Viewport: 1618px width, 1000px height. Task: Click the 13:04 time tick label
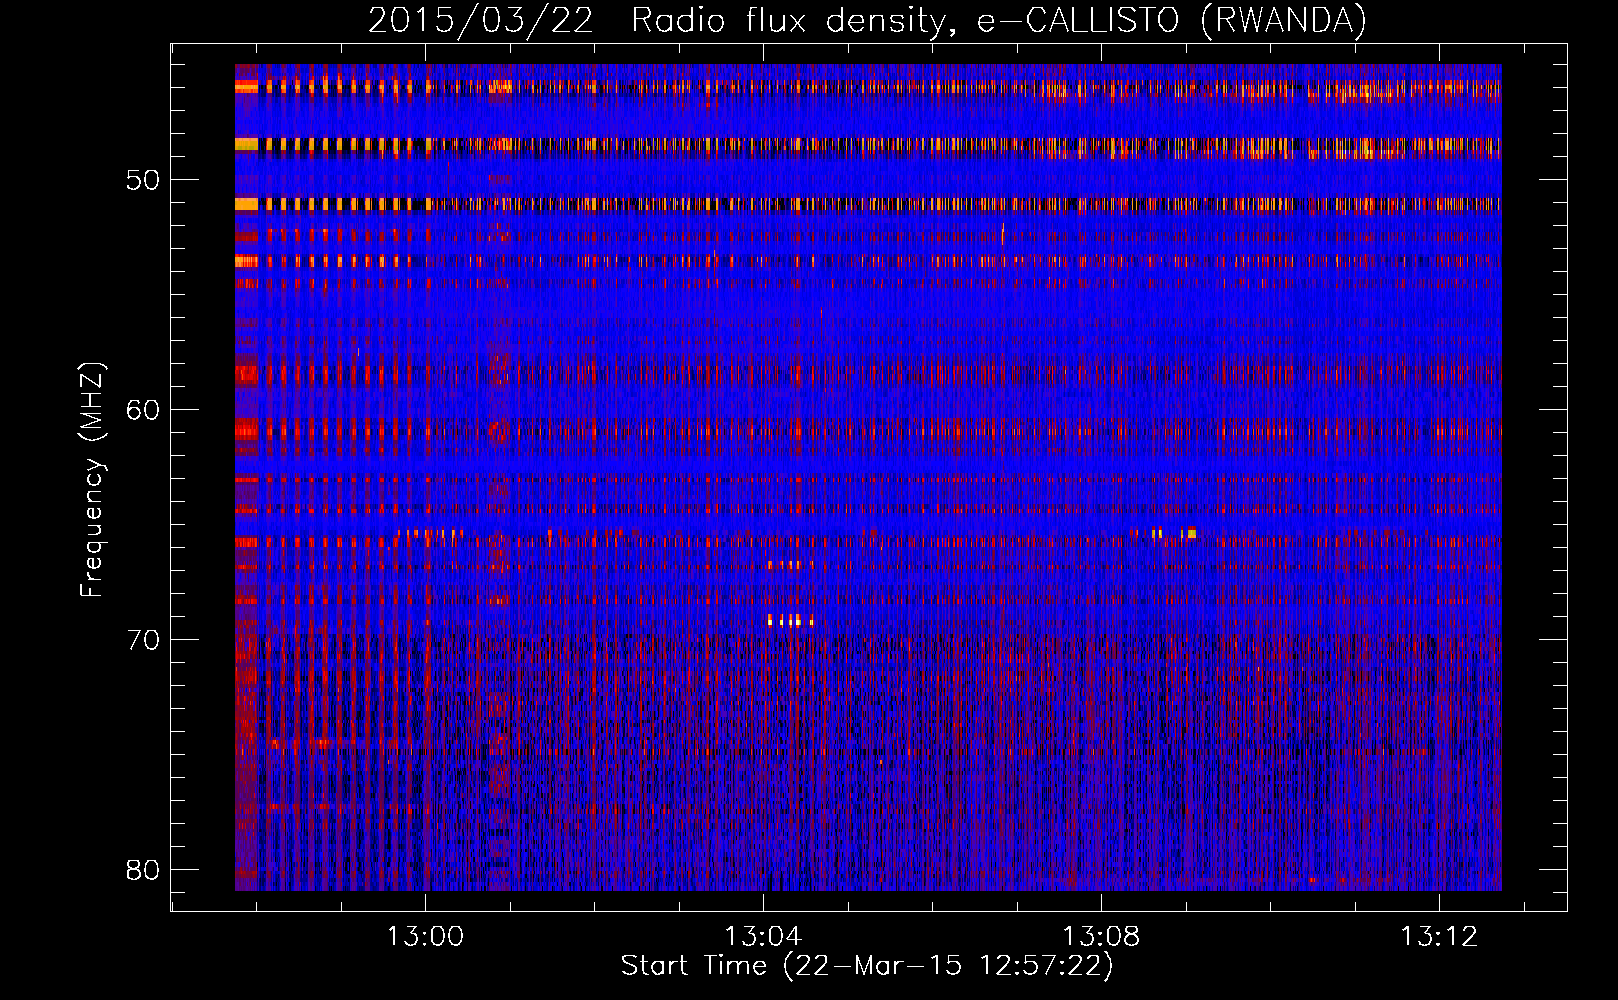coord(763,937)
